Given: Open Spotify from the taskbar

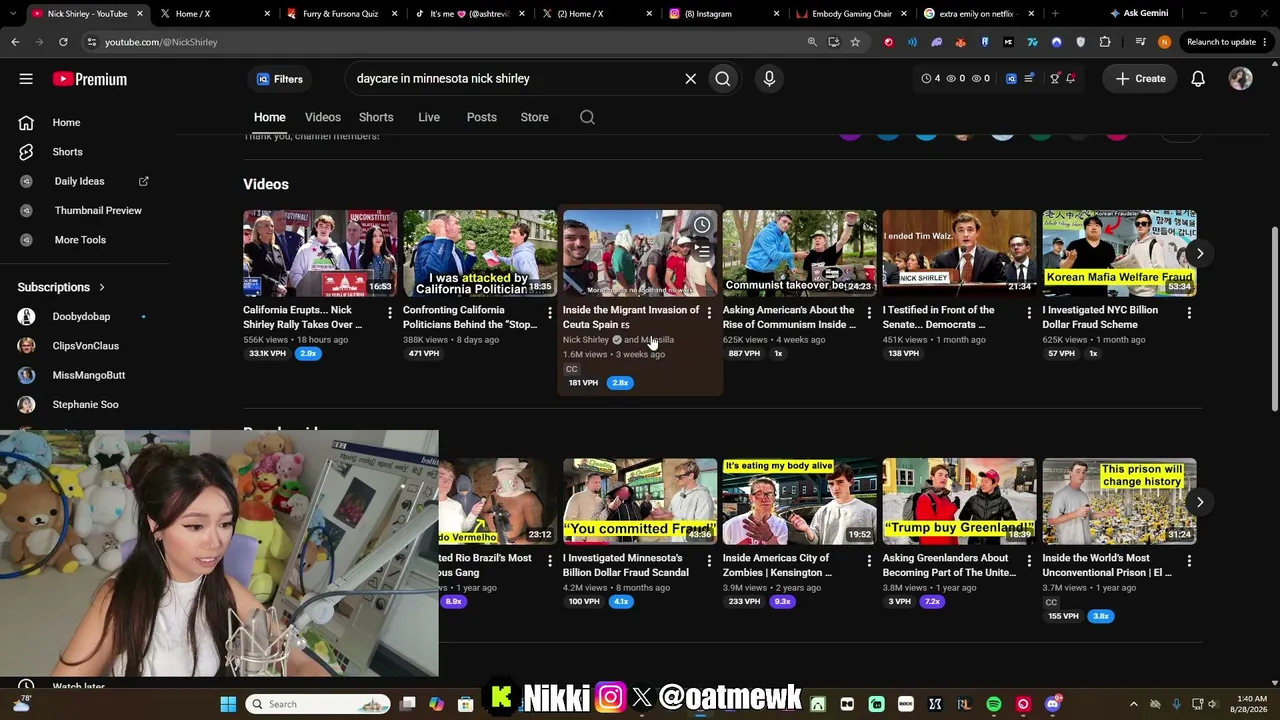Looking at the screenshot, I should [x=994, y=704].
